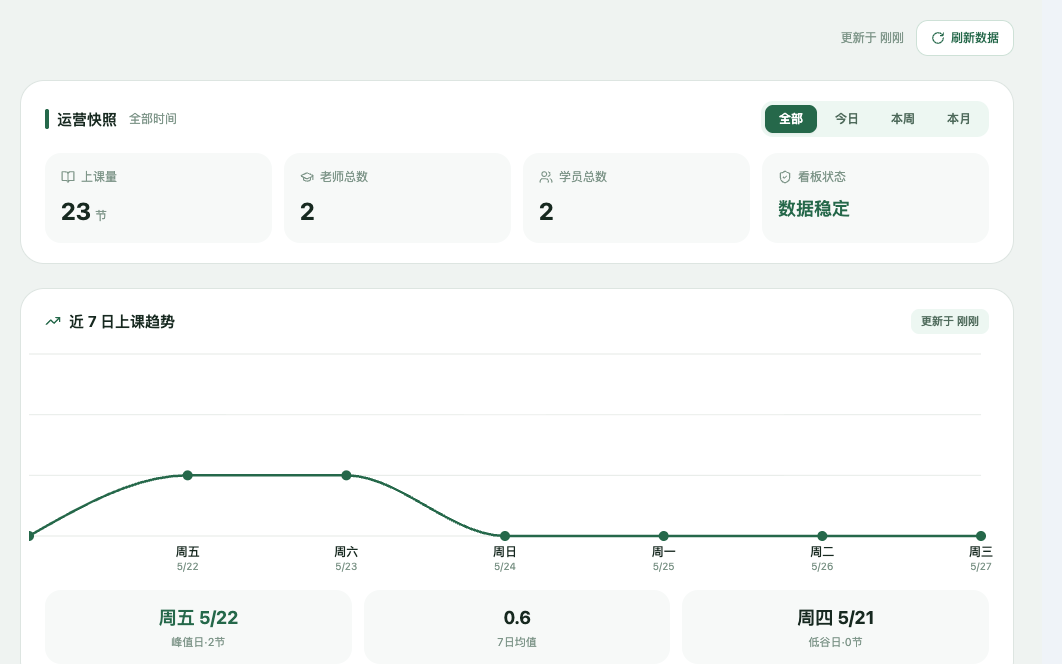This screenshot has width=1062, height=664.
Task: Switch to the 本月 filter tab
Action: pos(958,119)
